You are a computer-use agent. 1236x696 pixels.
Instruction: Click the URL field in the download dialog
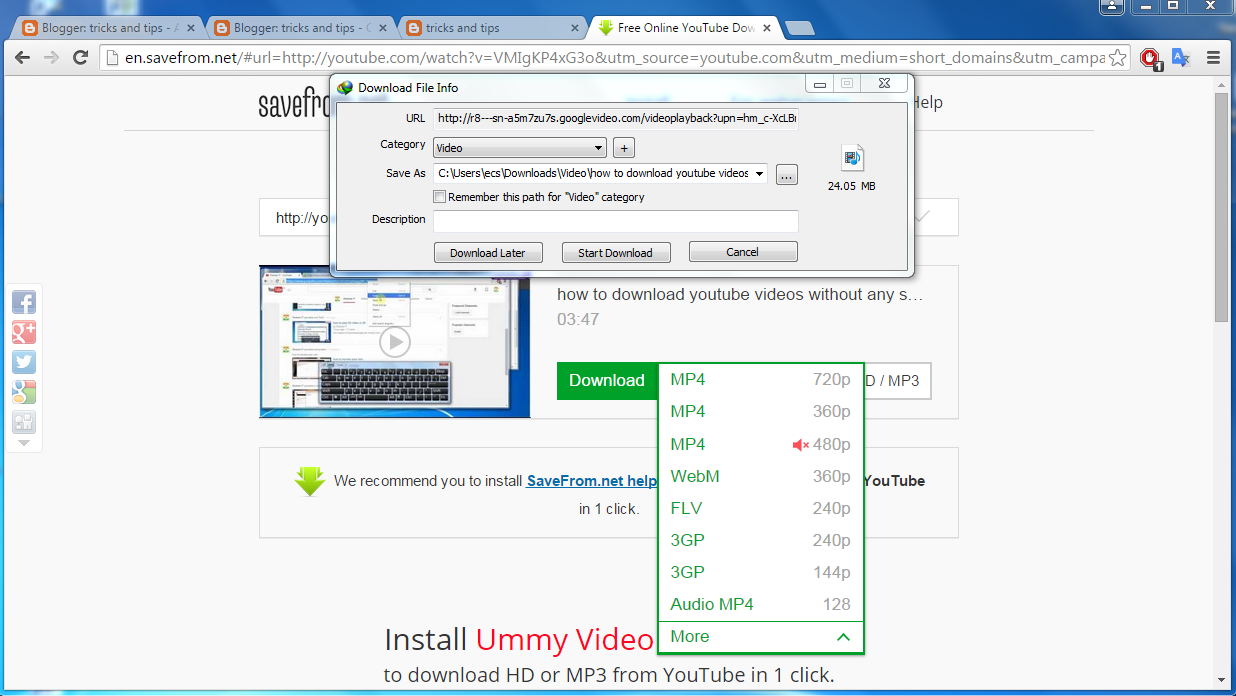(616, 119)
